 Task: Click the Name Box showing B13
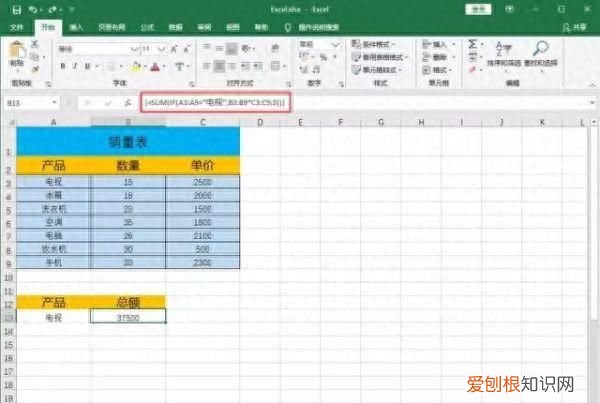pos(31,103)
